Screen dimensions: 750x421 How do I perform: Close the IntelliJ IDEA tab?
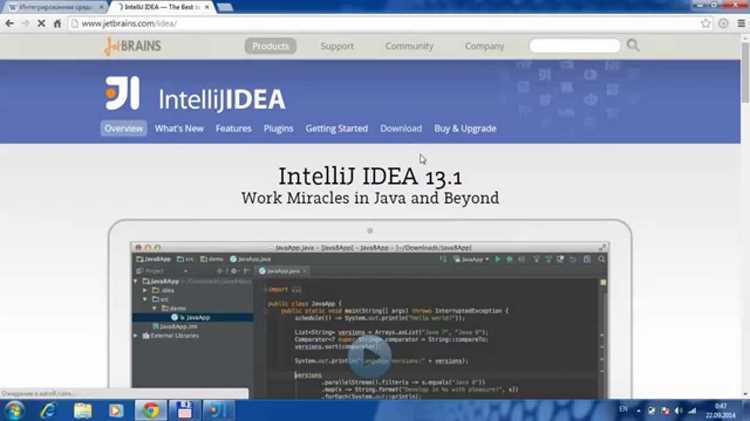pos(207,7)
